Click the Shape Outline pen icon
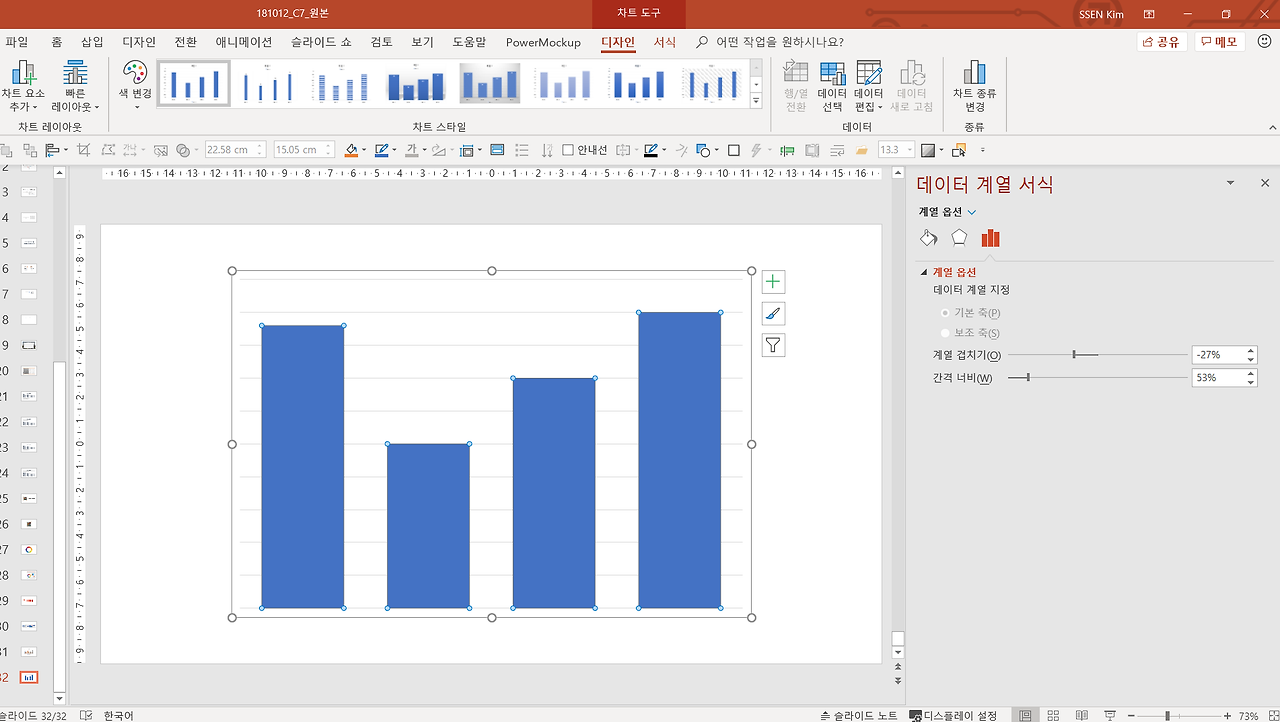This screenshot has width=1280, height=722. pyautogui.click(x=380, y=150)
